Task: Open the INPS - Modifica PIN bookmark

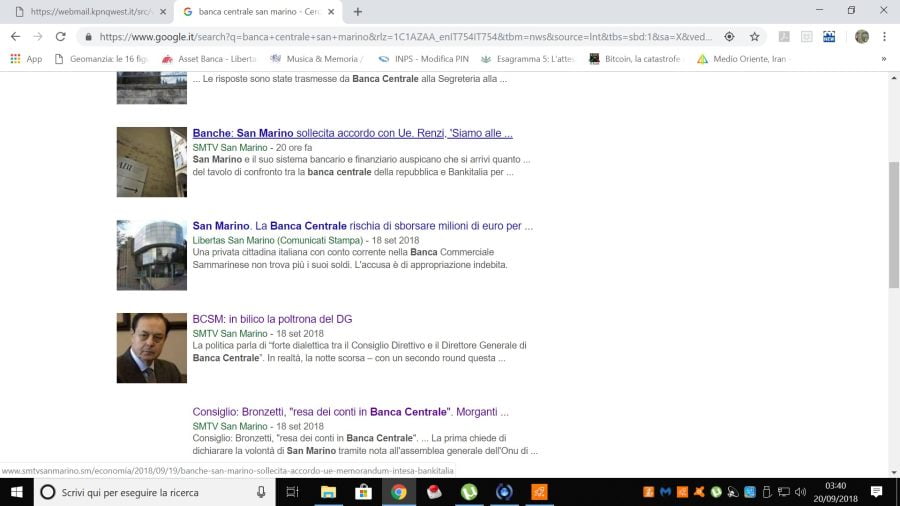Action: click(424, 59)
